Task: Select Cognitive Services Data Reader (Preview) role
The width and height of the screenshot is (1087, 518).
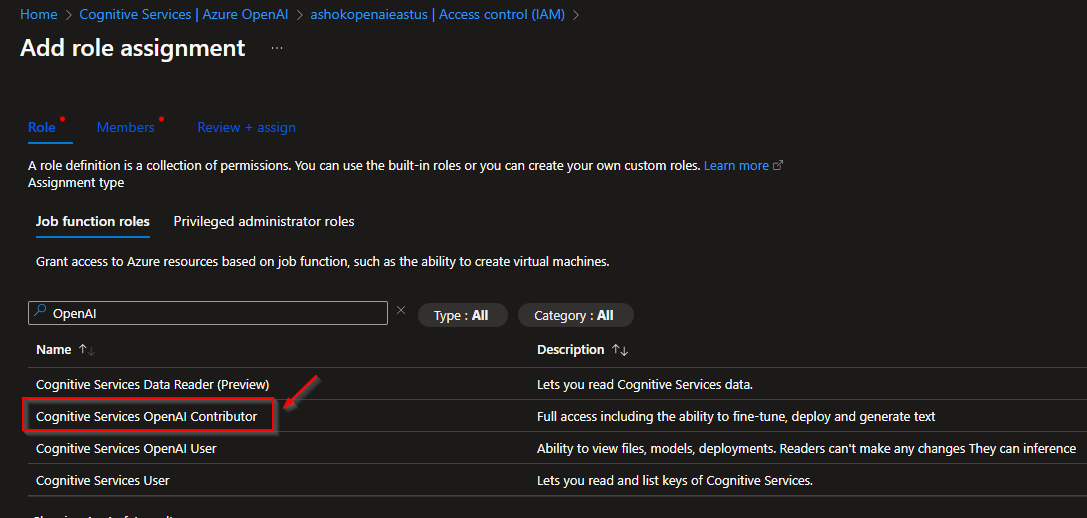Action: point(153,384)
